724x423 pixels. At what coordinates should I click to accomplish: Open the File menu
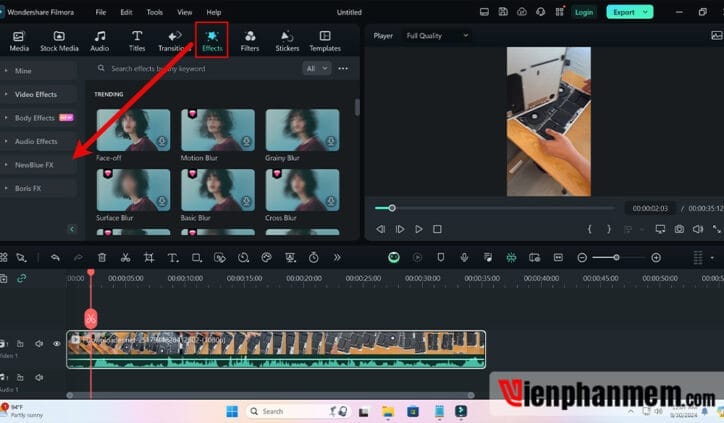[101, 12]
